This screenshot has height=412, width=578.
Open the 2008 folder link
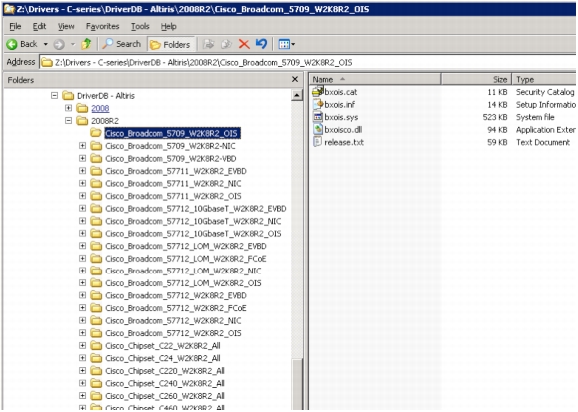pyautogui.click(x=100, y=108)
